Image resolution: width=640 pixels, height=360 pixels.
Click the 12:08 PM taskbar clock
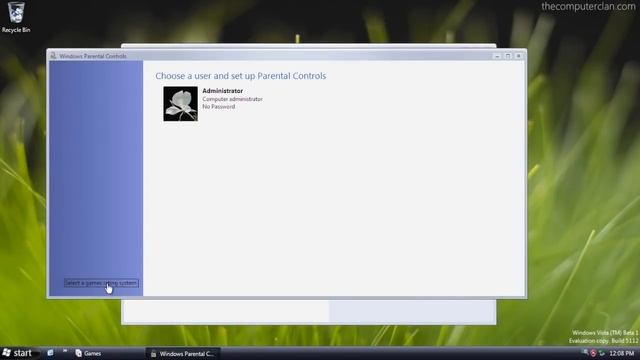tap(622, 353)
